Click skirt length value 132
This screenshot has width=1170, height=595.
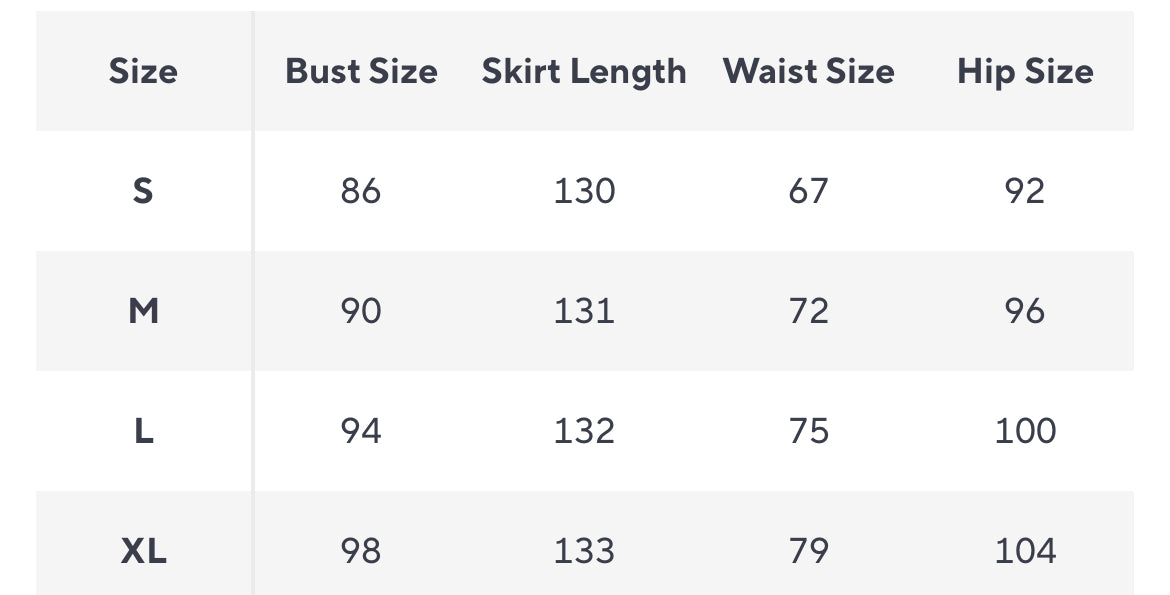pyautogui.click(x=584, y=431)
